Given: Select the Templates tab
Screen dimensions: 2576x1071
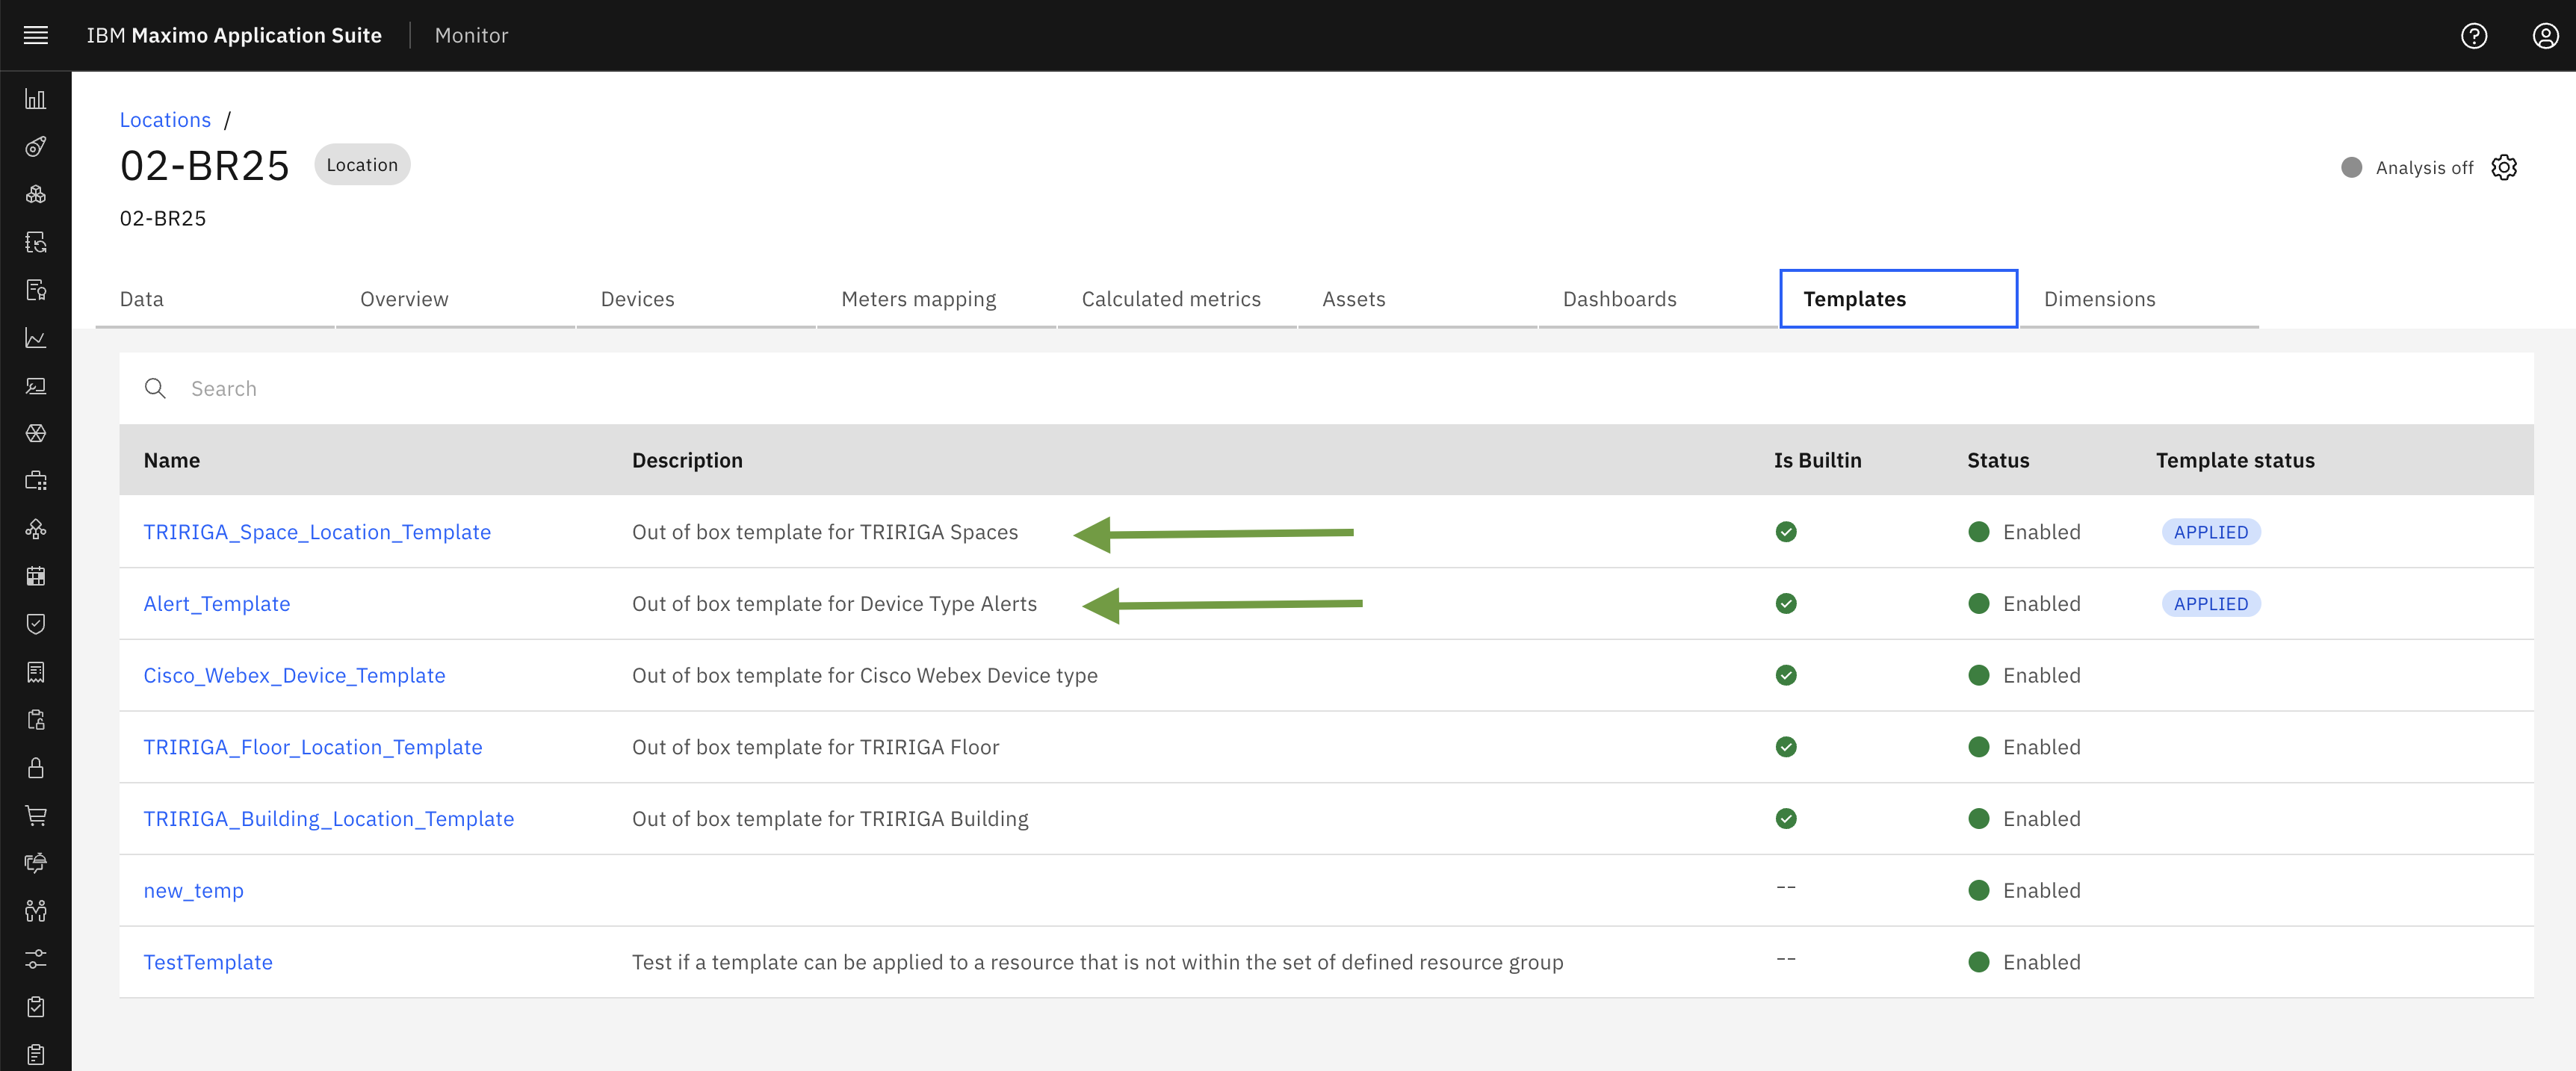Looking at the screenshot, I should 1899,299.
